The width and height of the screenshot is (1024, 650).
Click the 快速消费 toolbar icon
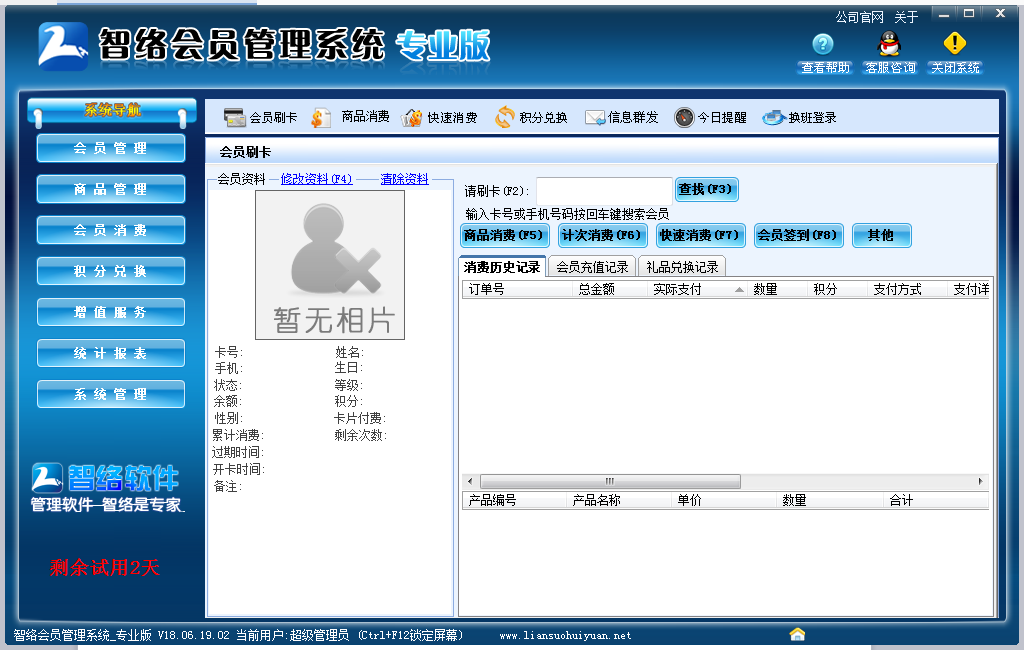click(x=411, y=118)
